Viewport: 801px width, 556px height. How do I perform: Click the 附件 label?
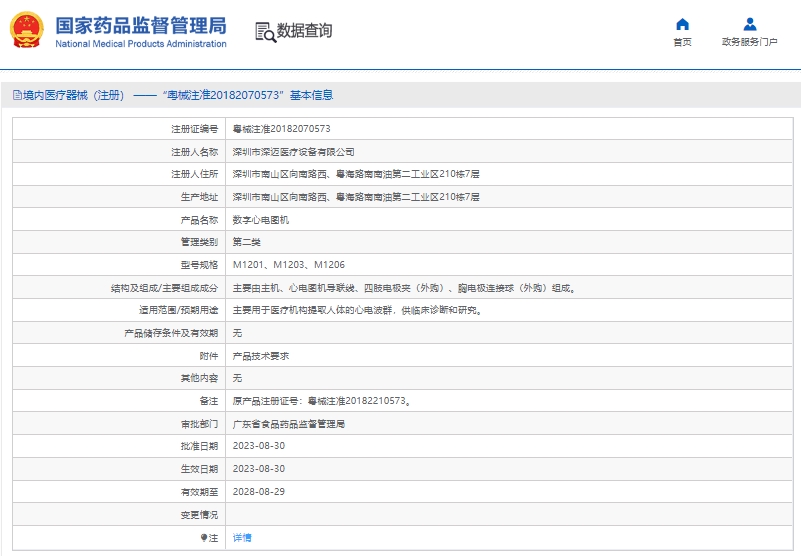(x=209, y=356)
